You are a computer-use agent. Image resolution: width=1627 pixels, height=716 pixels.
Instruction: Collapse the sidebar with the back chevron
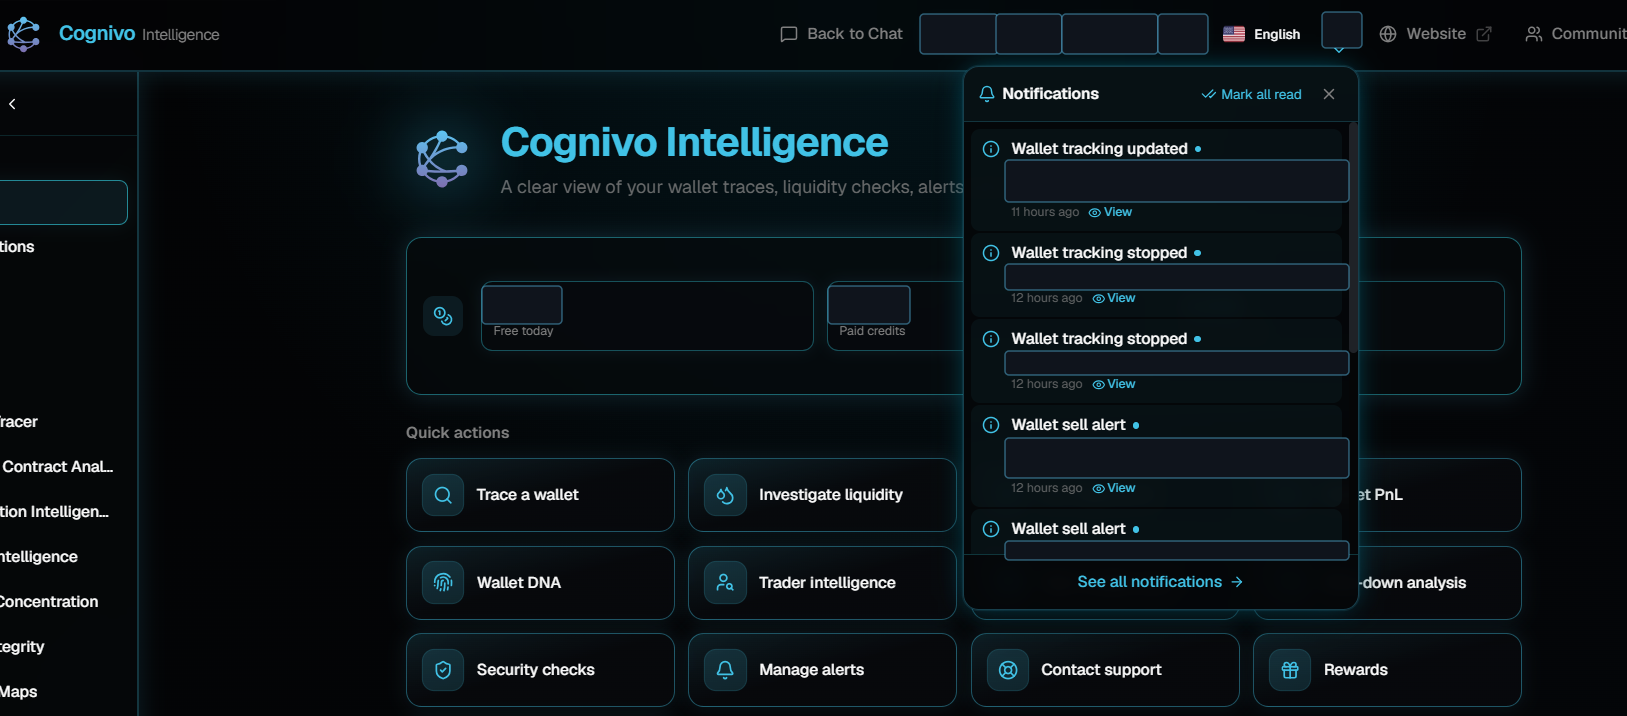tap(12, 104)
